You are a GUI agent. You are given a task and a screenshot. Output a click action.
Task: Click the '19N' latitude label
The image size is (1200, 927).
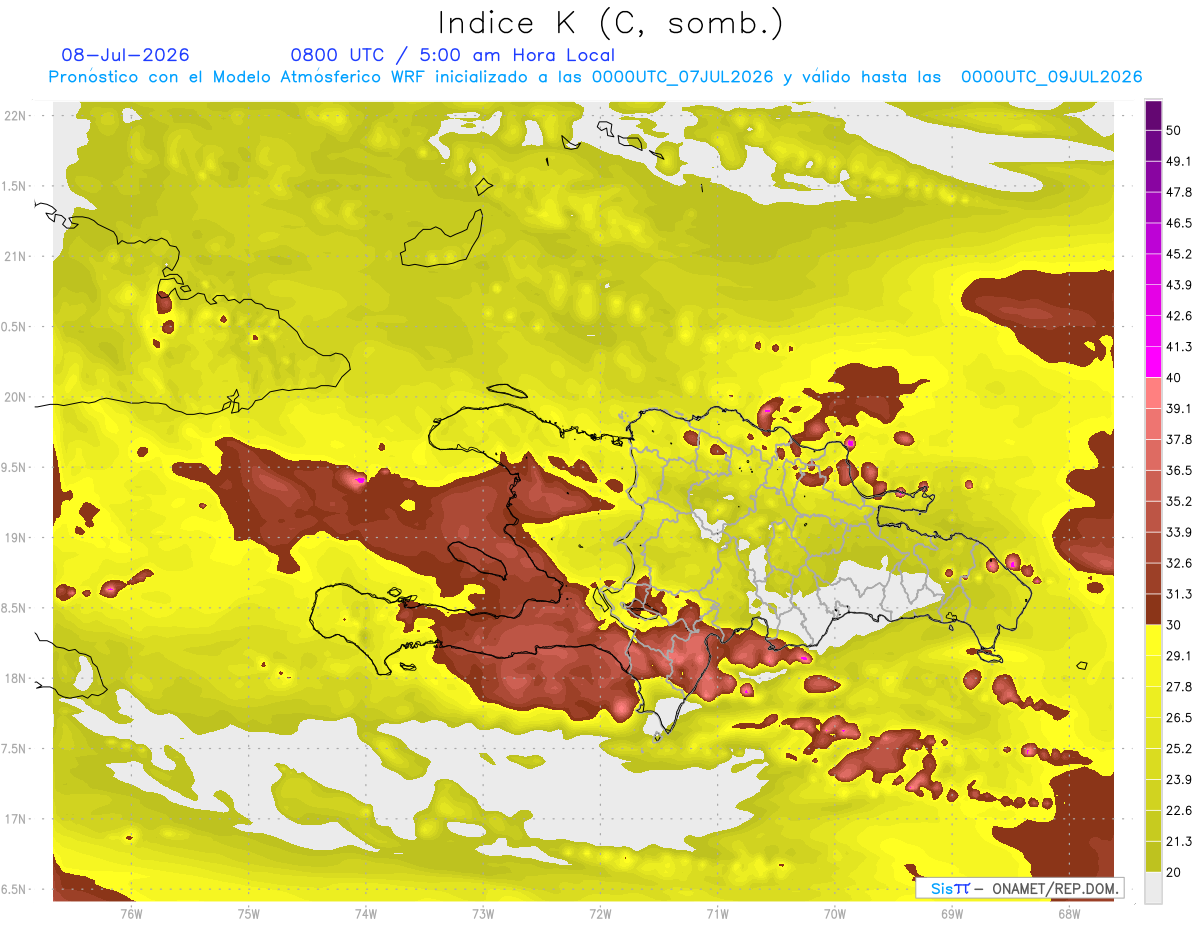click(15, 538)
